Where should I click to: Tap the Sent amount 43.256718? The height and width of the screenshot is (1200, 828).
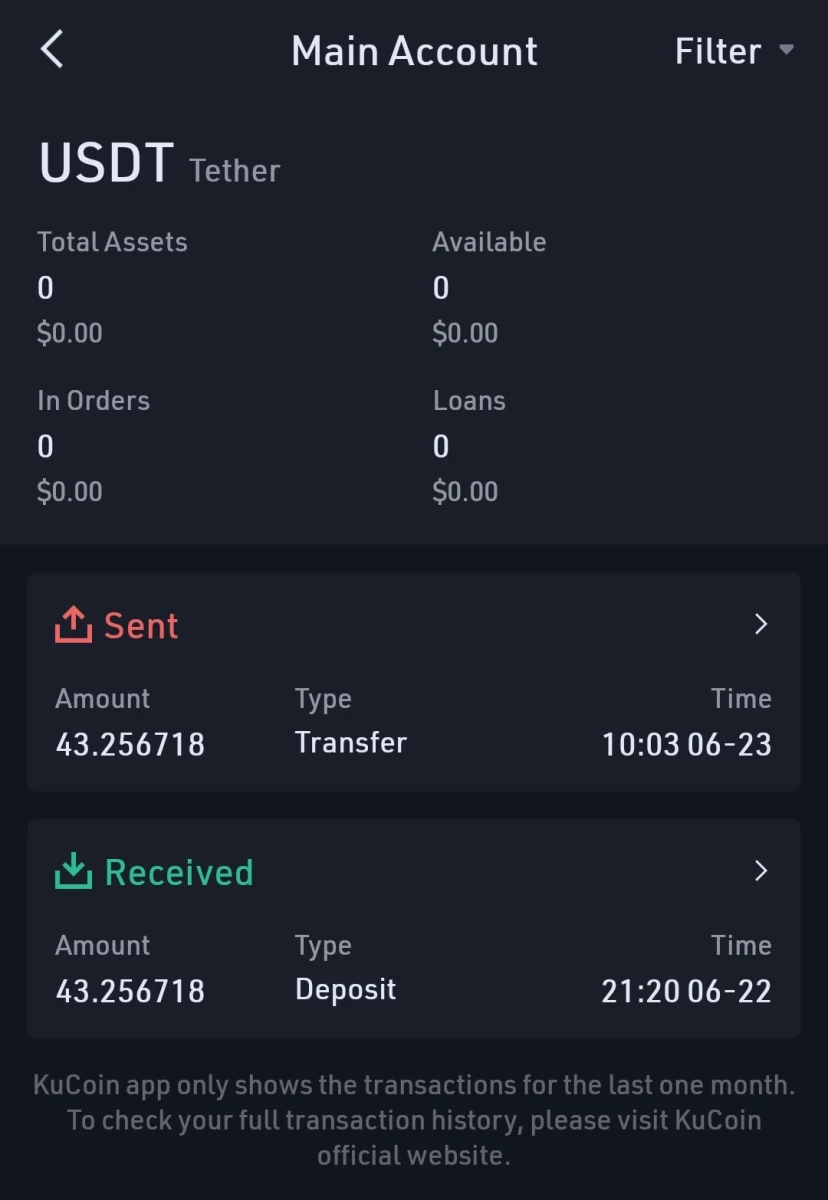coord(130,744)
